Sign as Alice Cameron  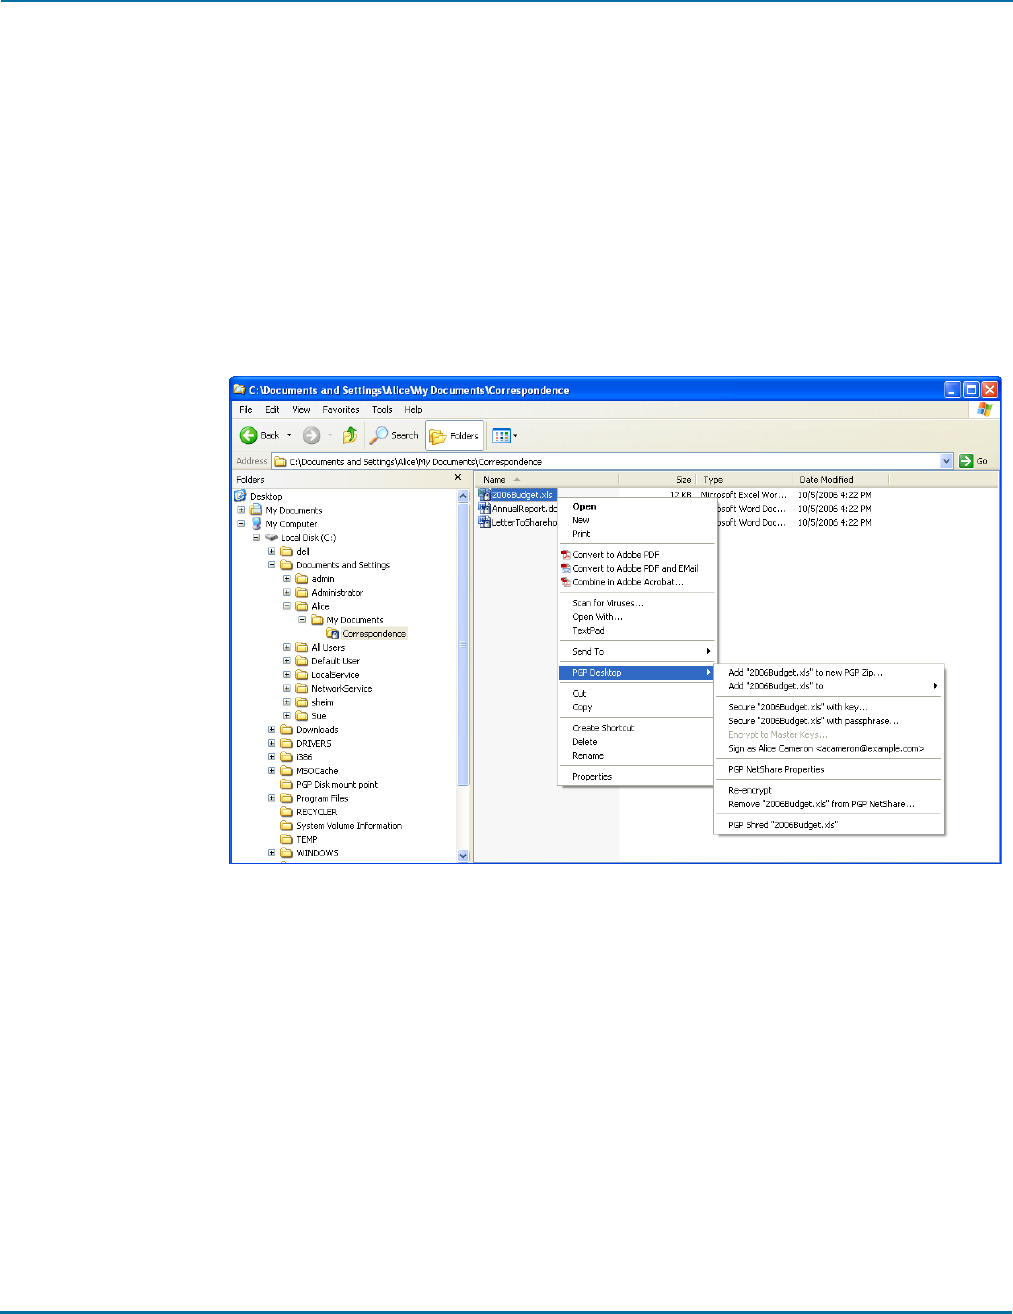click(830, 748)
